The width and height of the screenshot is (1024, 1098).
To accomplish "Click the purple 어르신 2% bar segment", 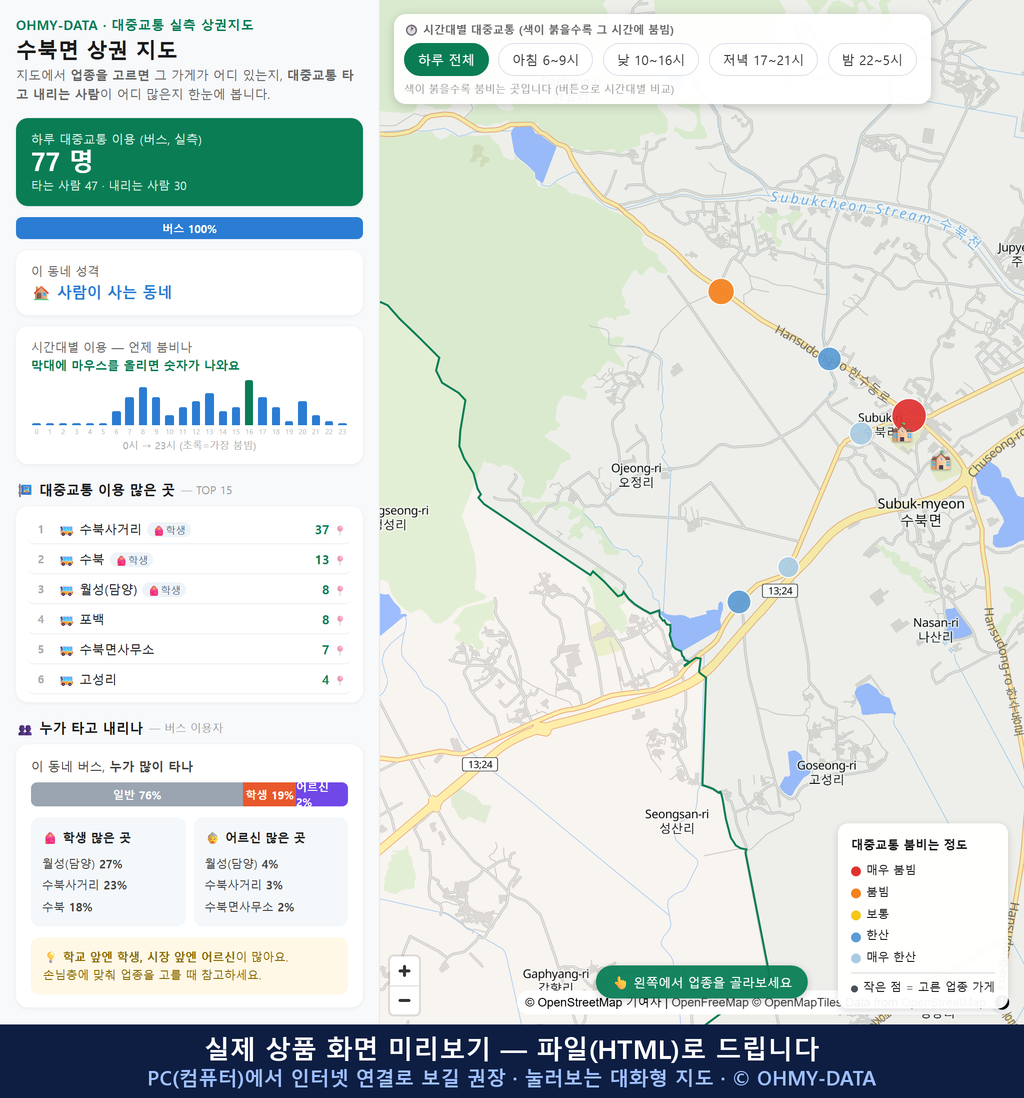I will [322, 795].
